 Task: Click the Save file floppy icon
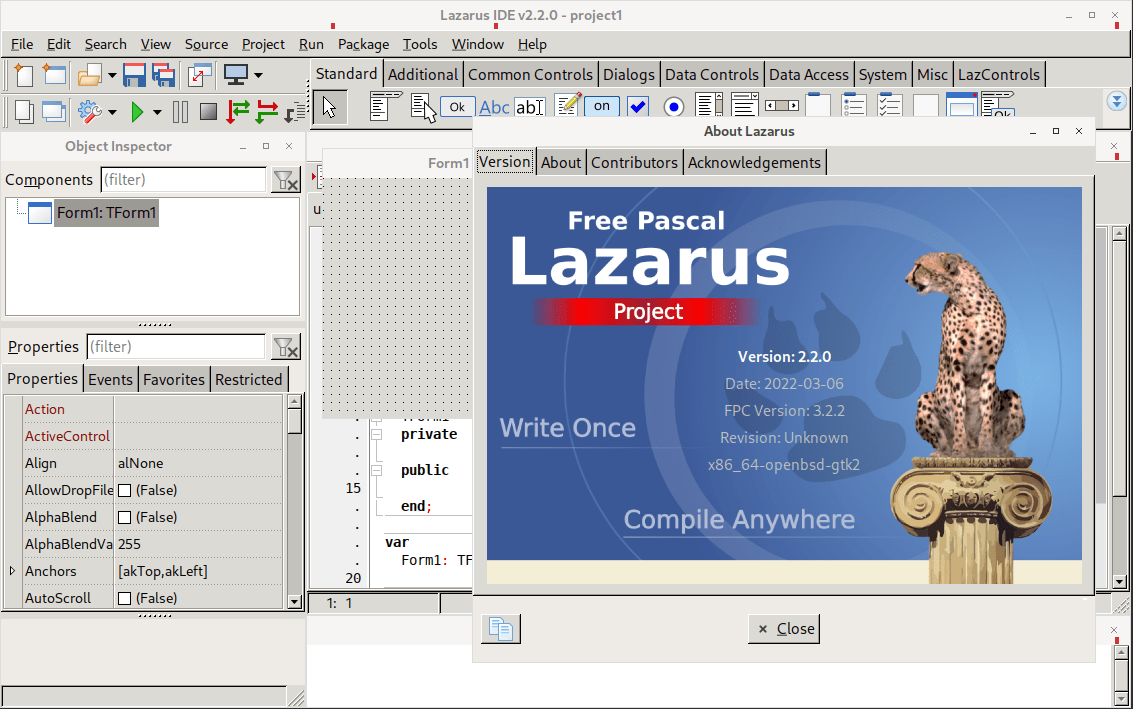point(134,75)
